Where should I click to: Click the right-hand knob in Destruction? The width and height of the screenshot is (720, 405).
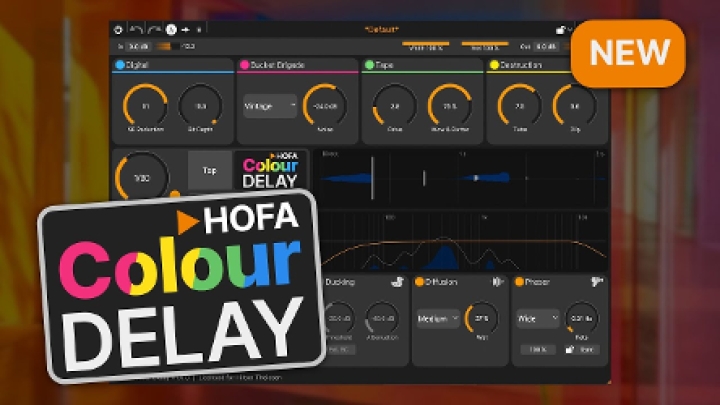574,106
